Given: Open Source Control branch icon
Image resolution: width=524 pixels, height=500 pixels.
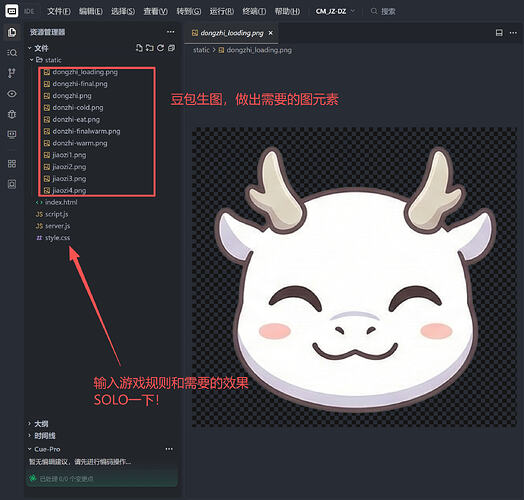Looking at the screenshot, I should [x=12, y=73].
